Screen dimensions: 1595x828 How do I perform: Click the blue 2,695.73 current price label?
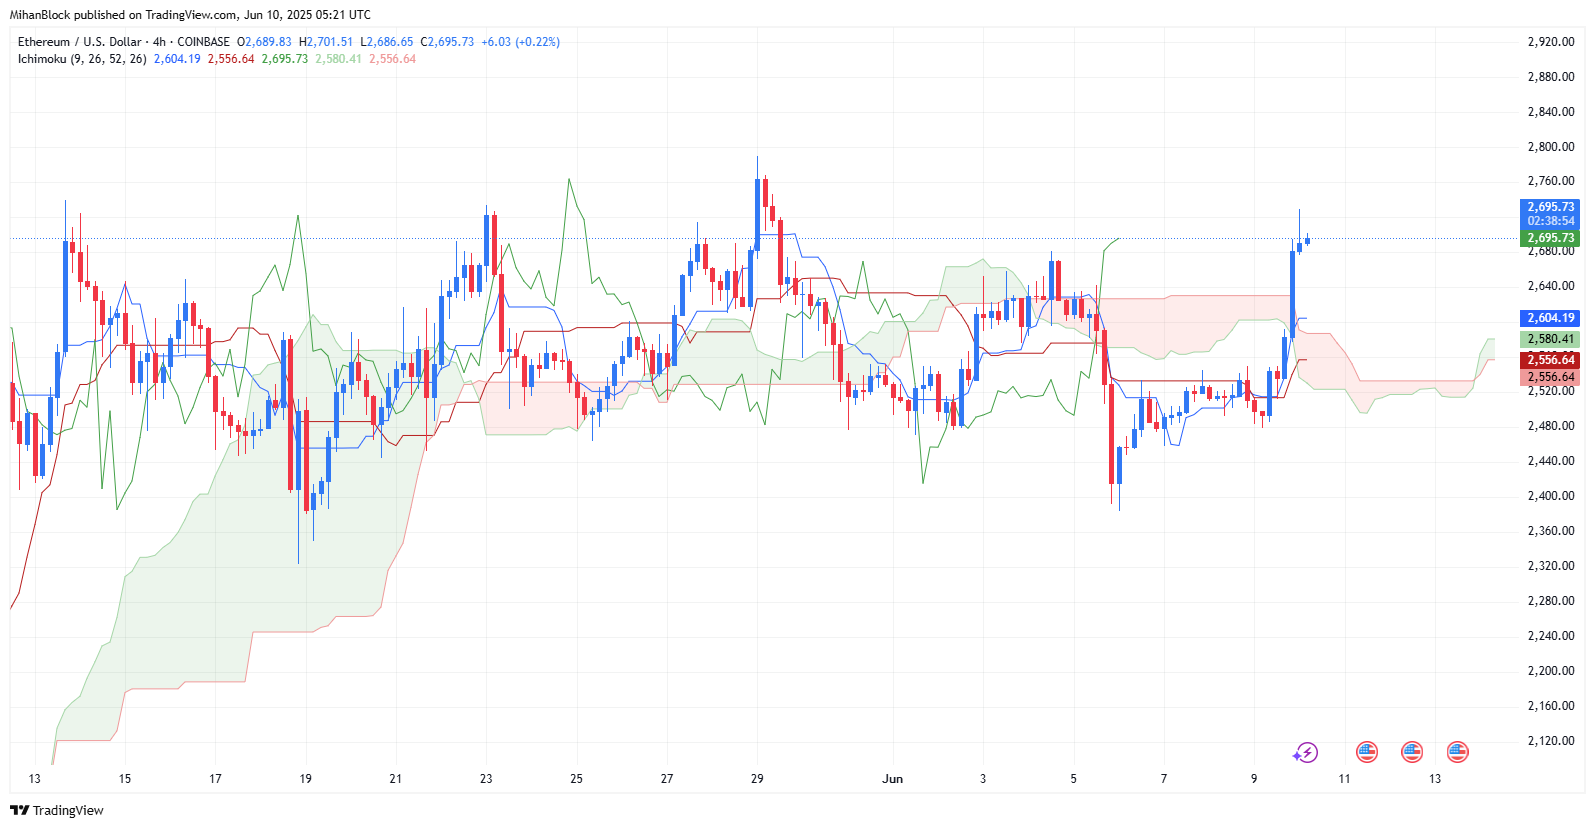(x=1550, y=207)
